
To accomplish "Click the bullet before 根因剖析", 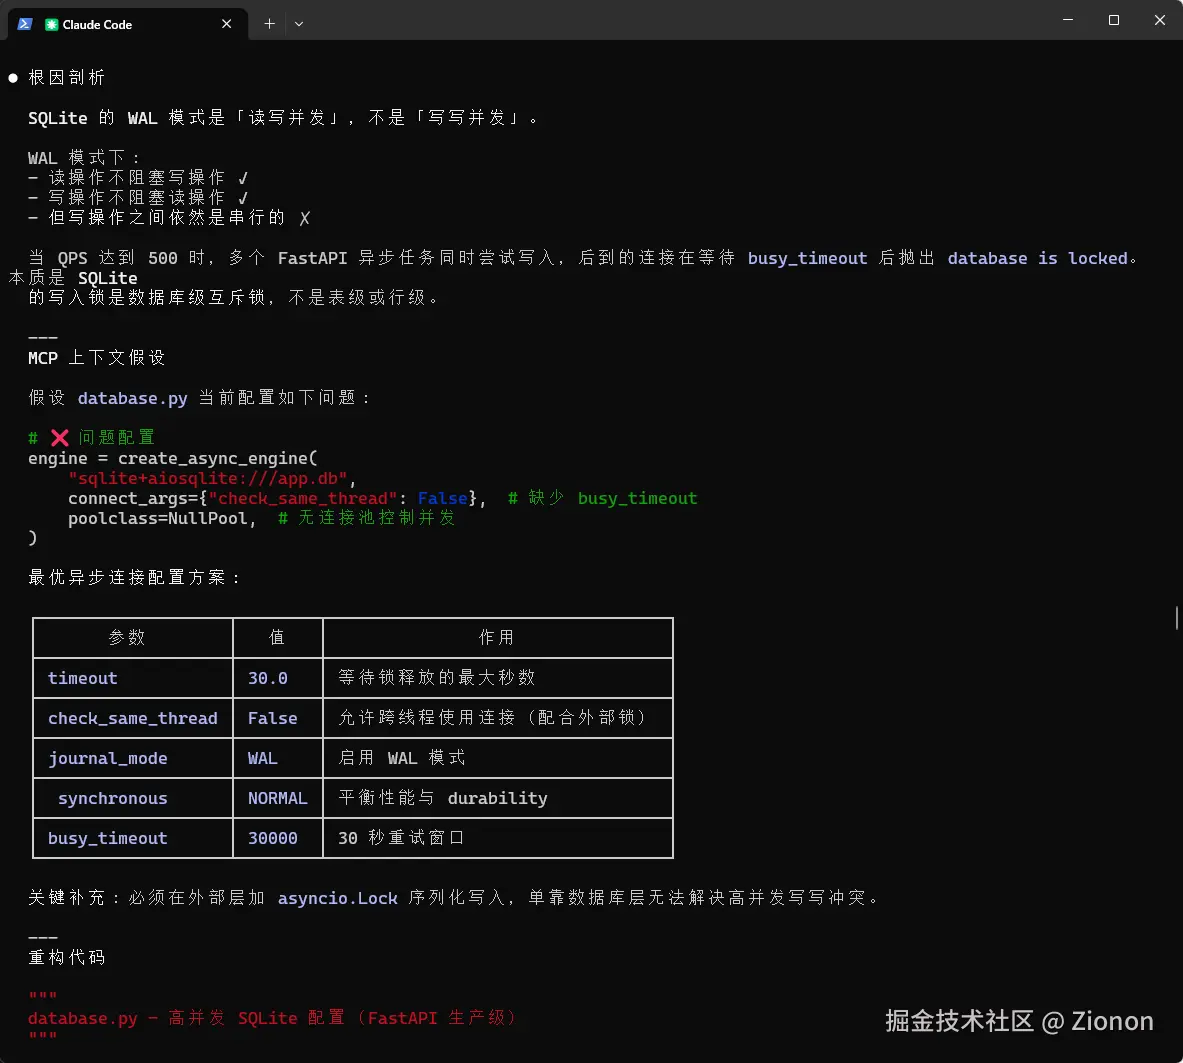I will tap(13, 78).
